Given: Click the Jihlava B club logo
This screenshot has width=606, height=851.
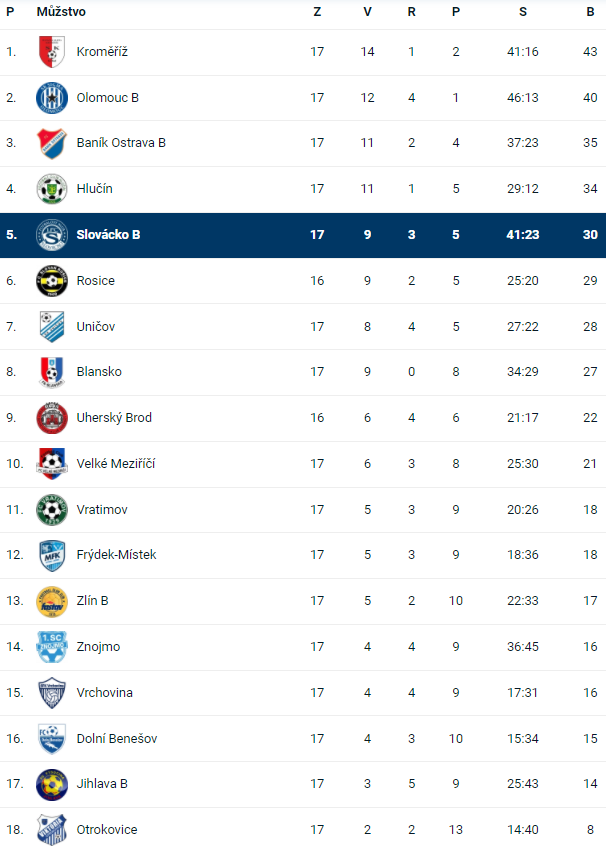Looking at the screenshot, I should pyautogui.click(x=51, y=784).
